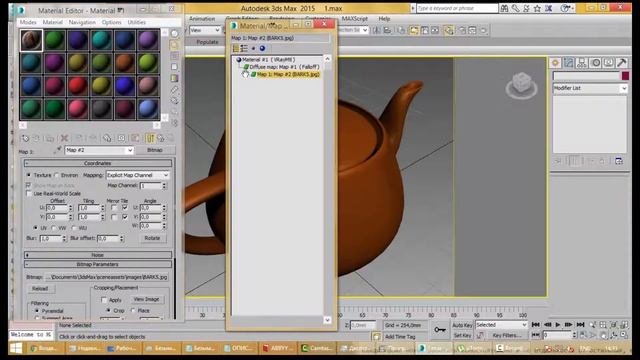
Task: Open Key Filters button
Action: [506, 335]
